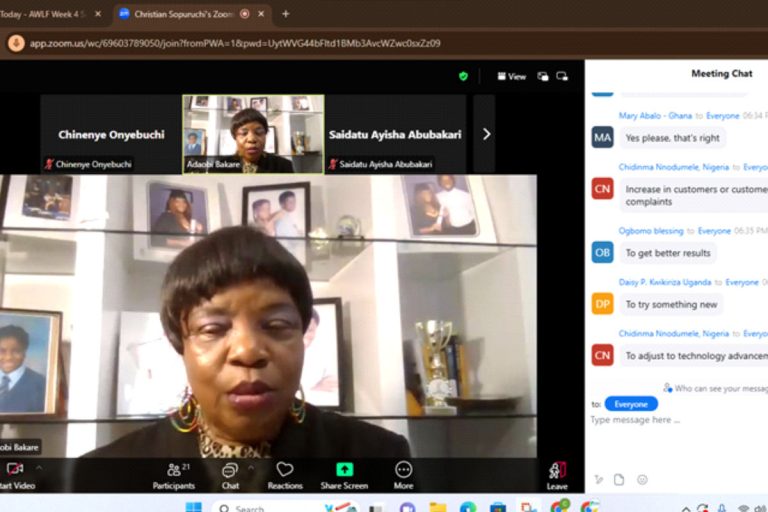Click the text formatting icon in chat

coord(598,479)
